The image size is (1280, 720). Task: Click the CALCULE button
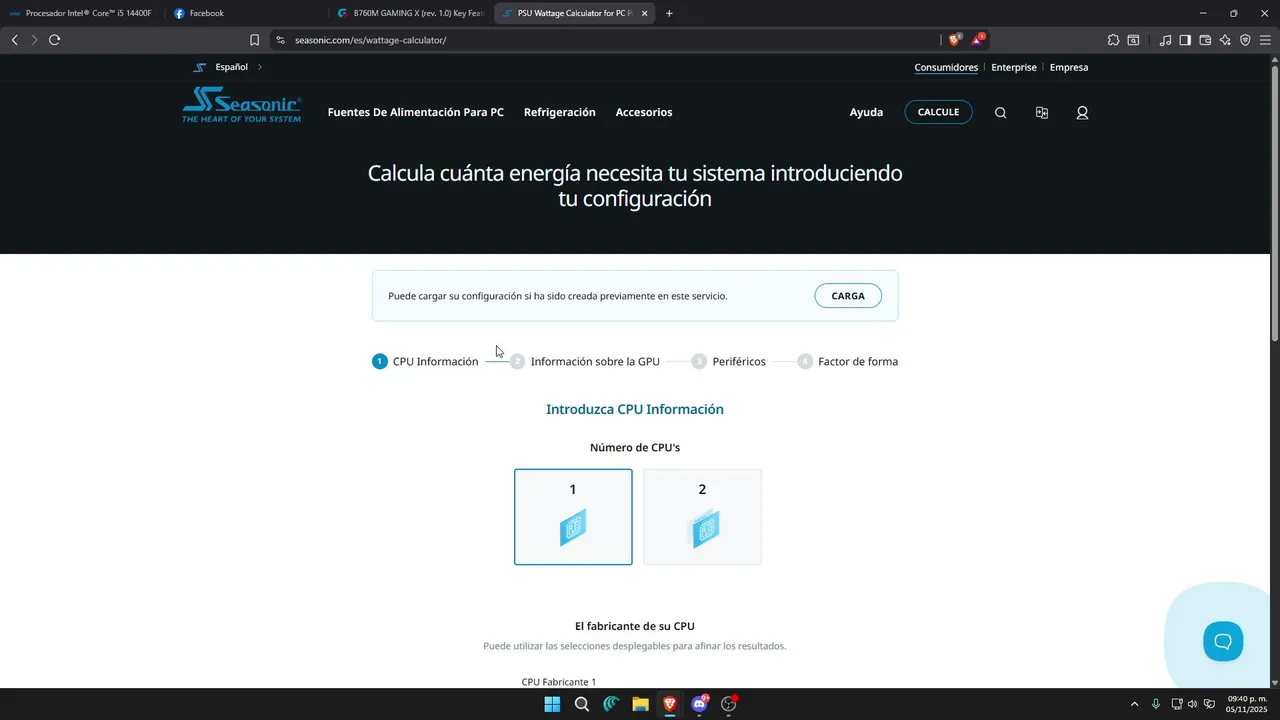click(x=938, y=112)
